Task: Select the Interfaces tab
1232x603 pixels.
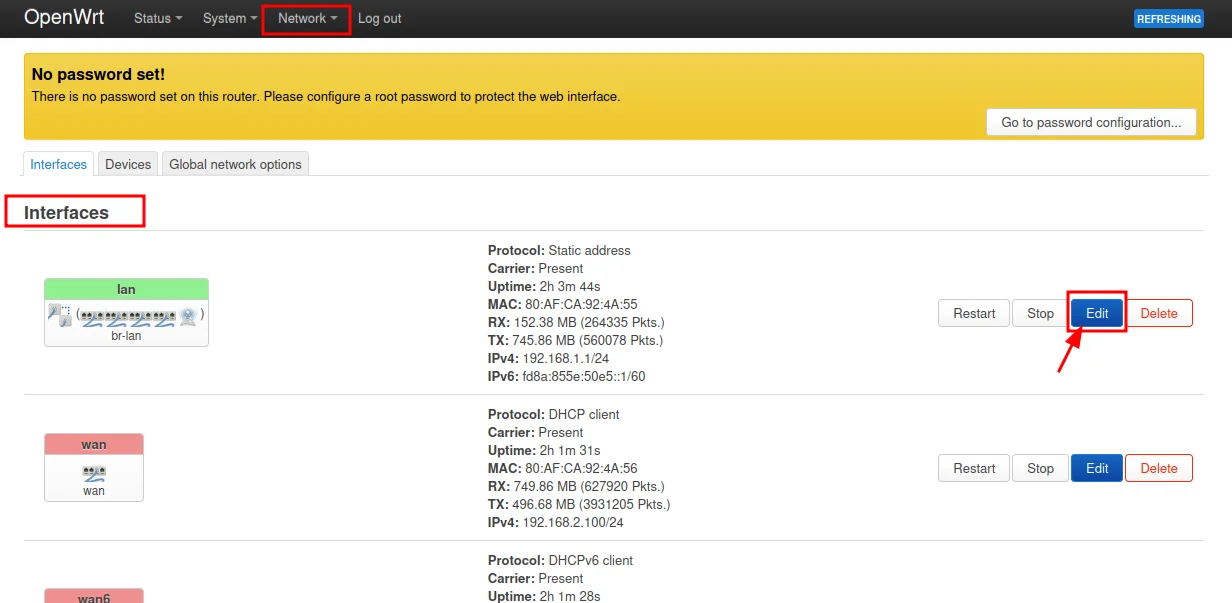Action: click(x=59, y=164)
